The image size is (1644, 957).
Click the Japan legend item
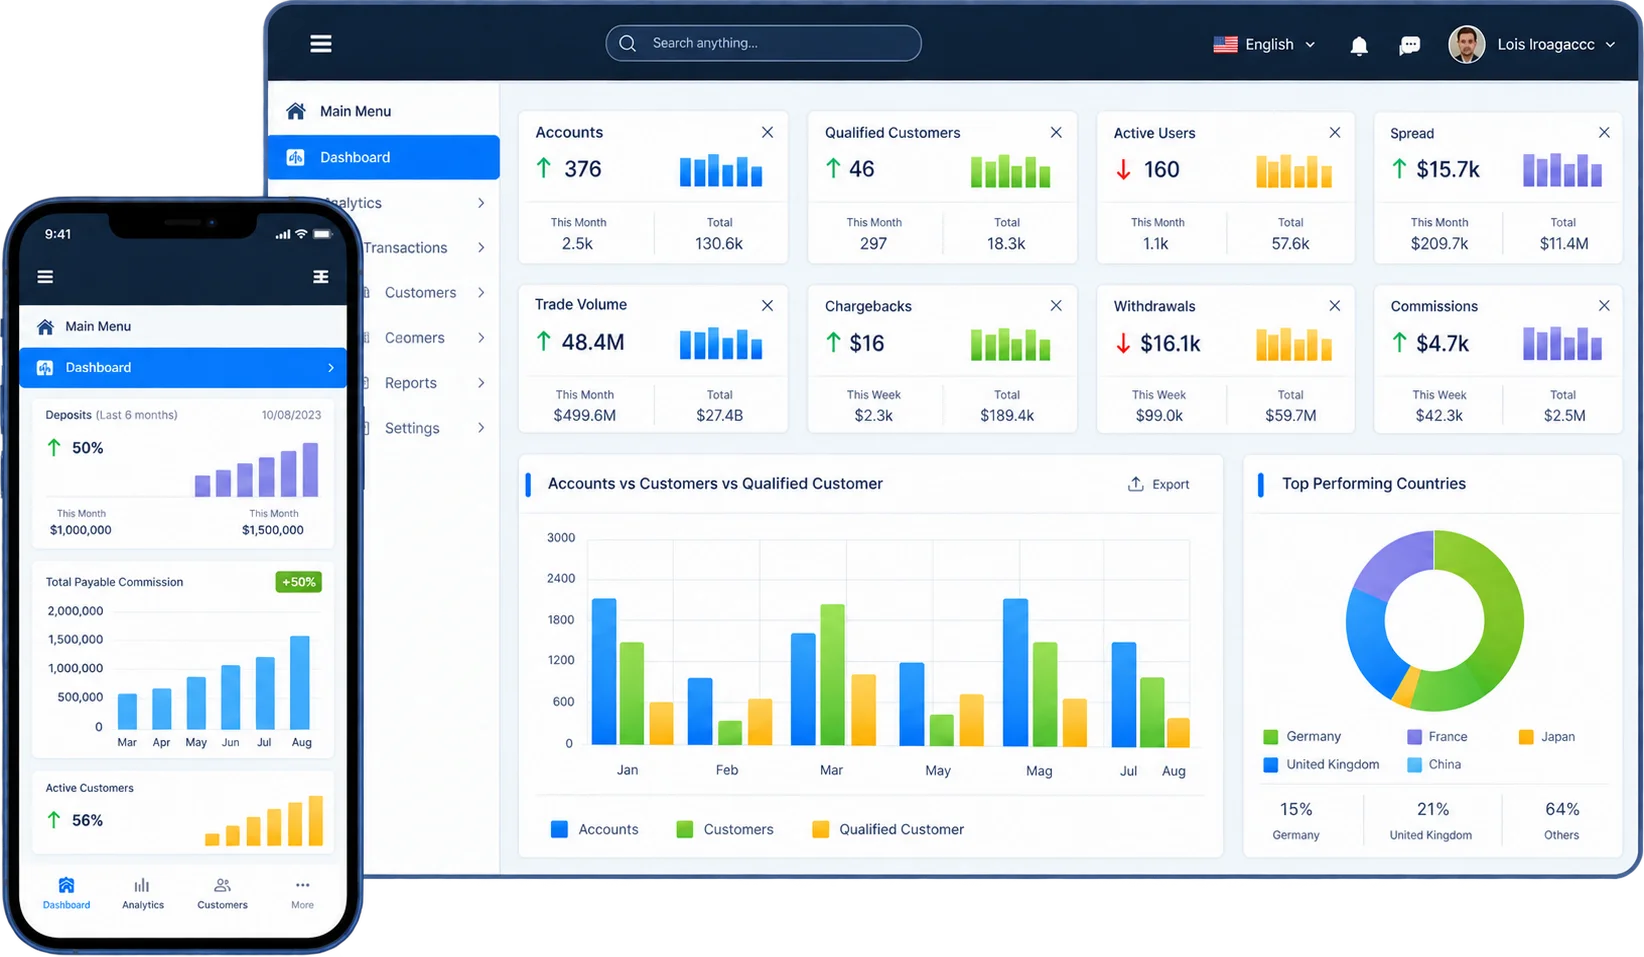coord(1547,736)
